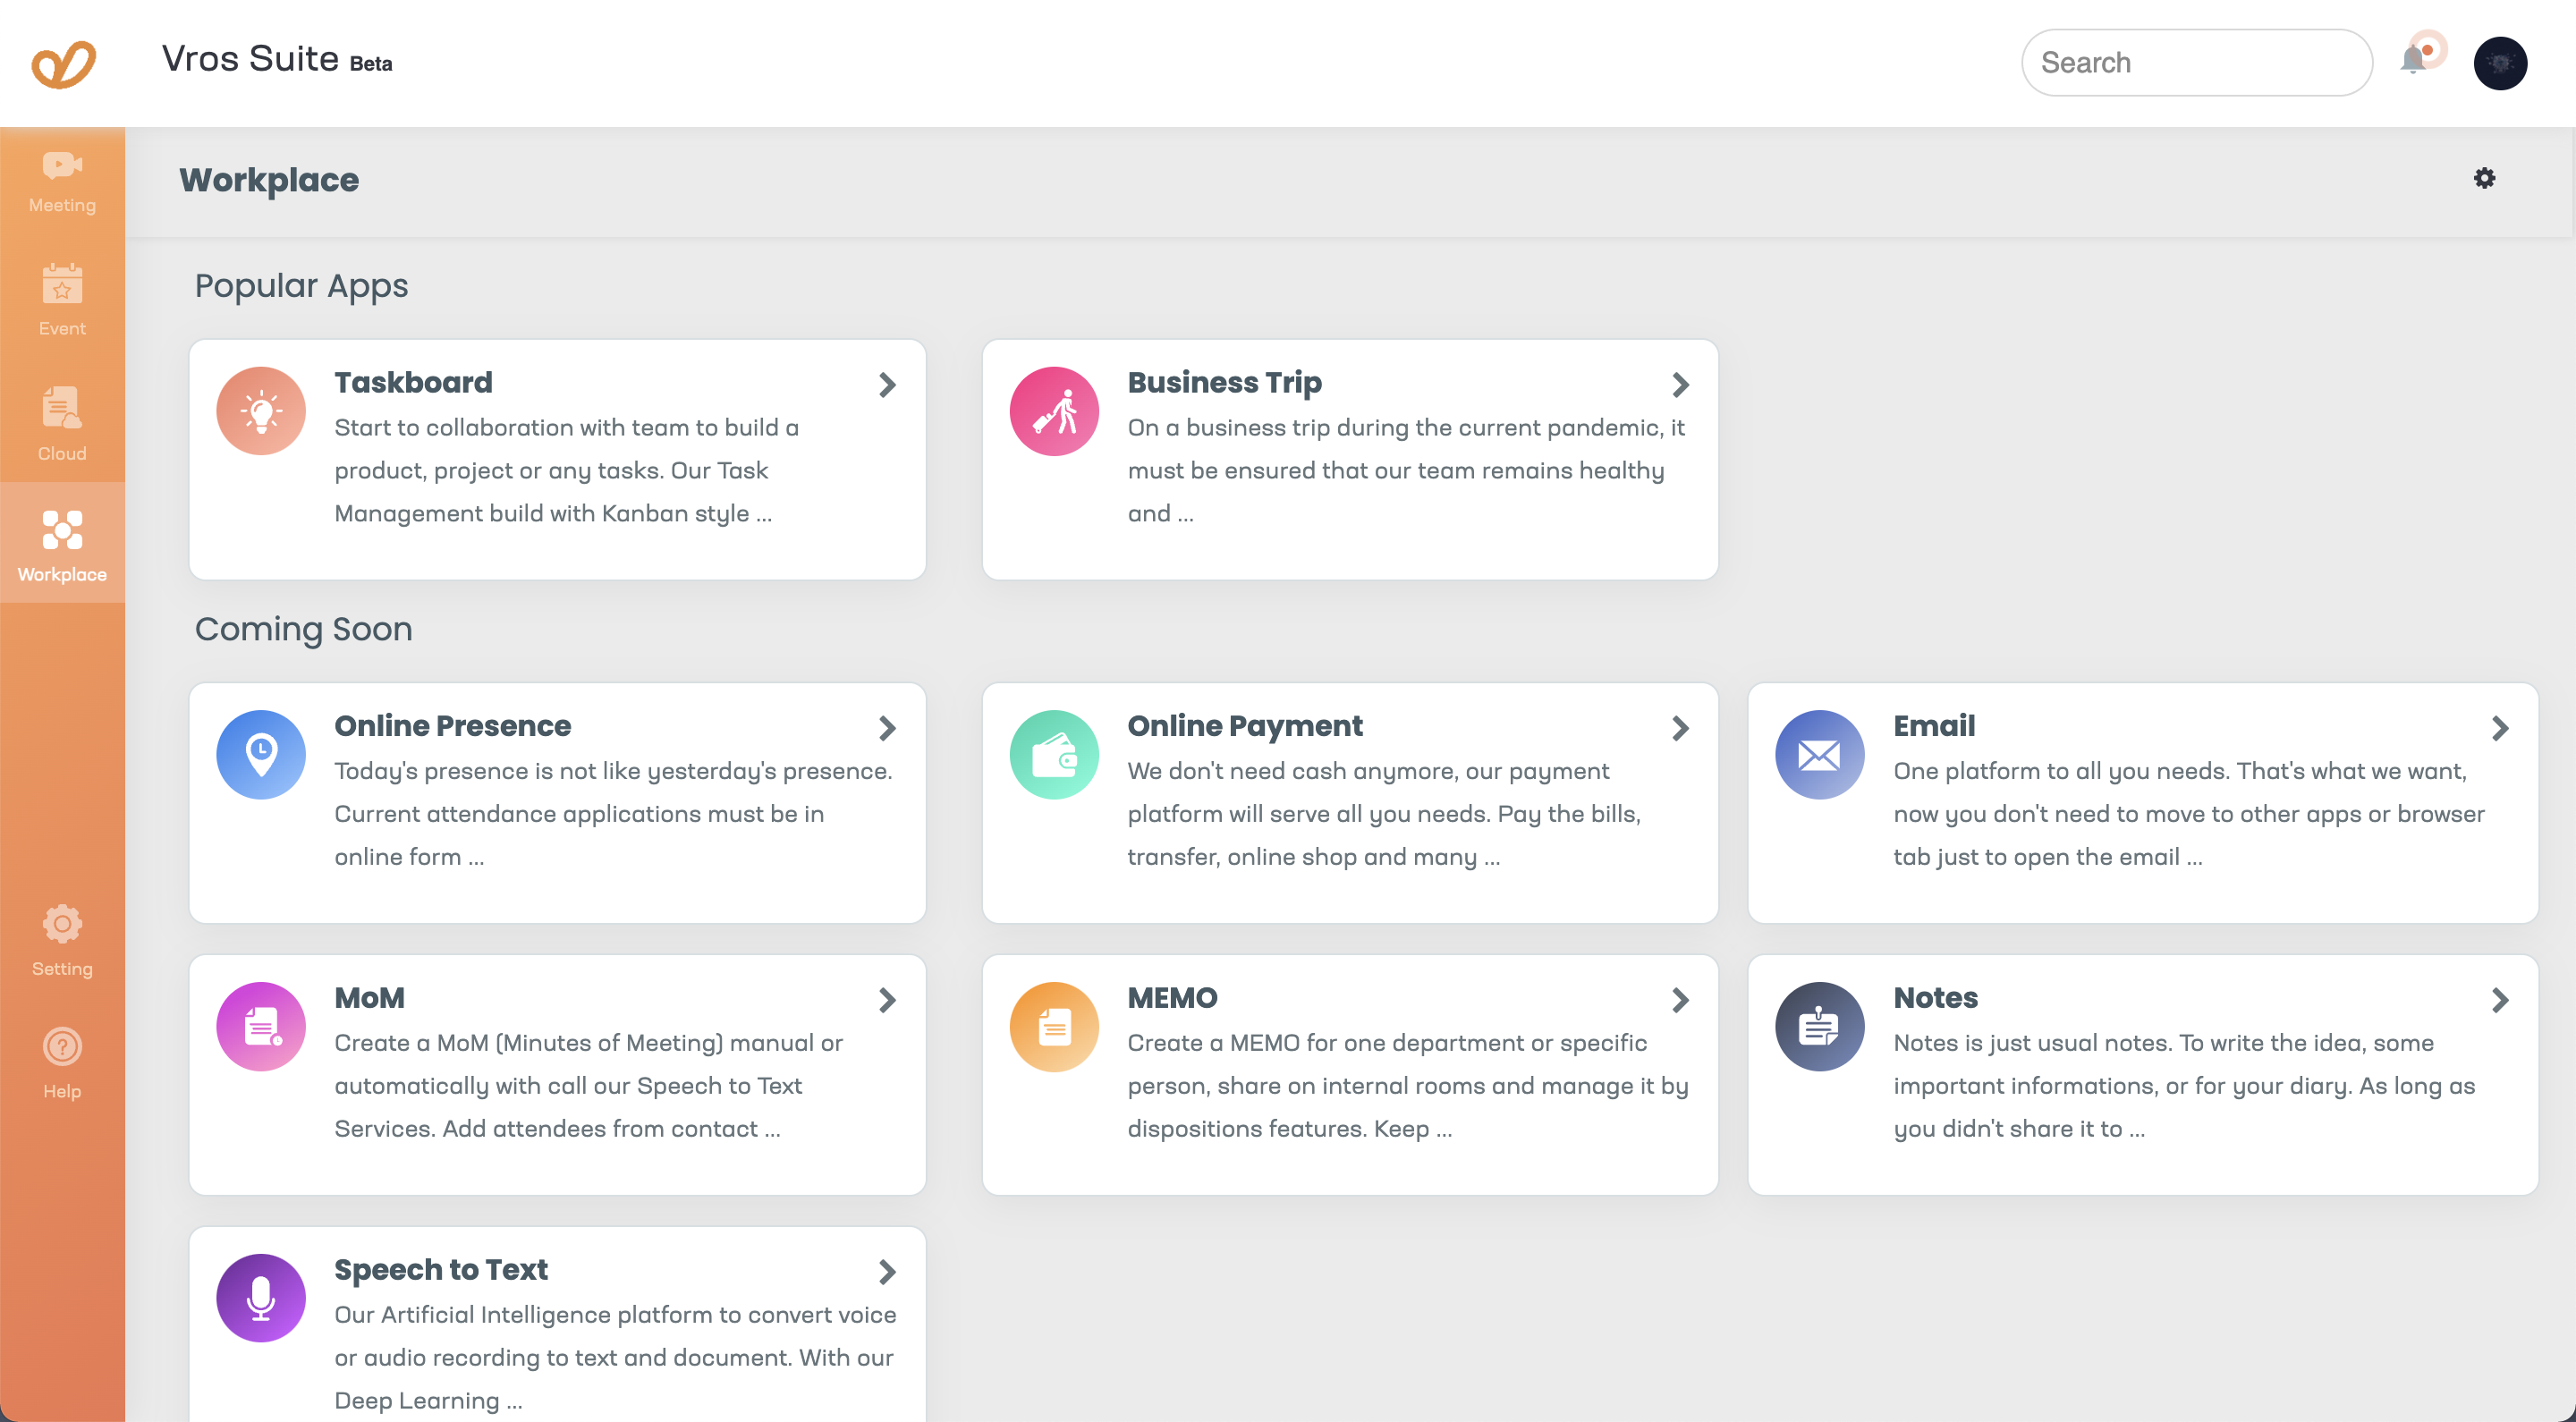Click the Online Payment wallet icon
The height and width of the screenshot is (1422, 2576).
pos(1054,754)
